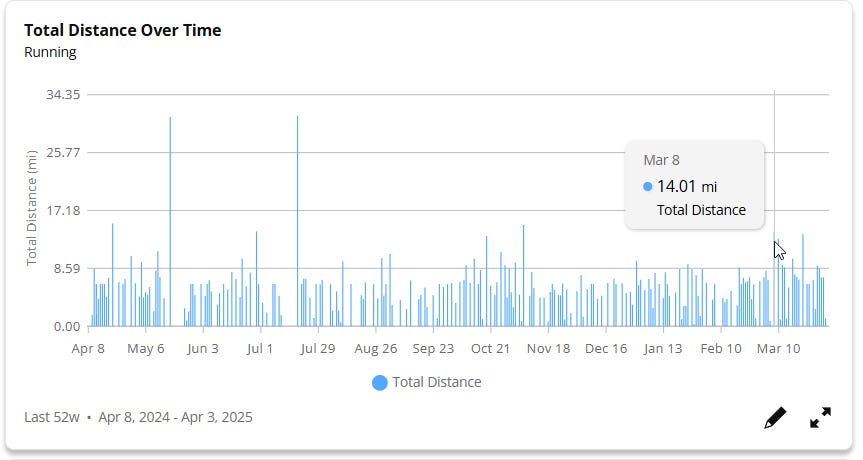The height and width of the screenshot is (460, 863).
Task: Click the Apr 8 axis label
Action: pyautogui.click(x=88, y=349)
